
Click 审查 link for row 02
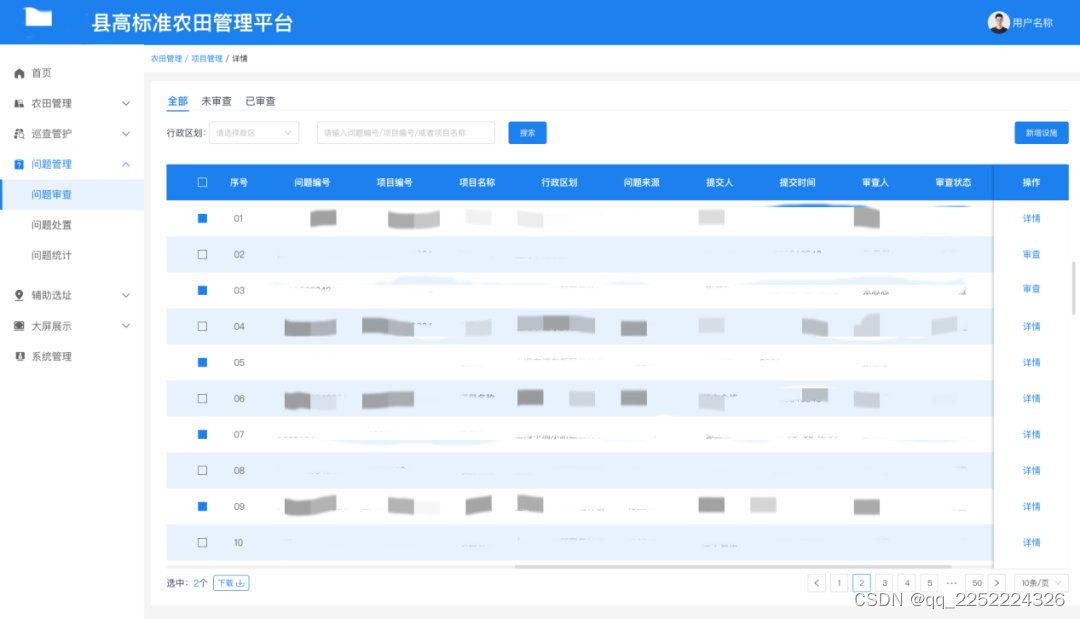(x=1031, y=254)
